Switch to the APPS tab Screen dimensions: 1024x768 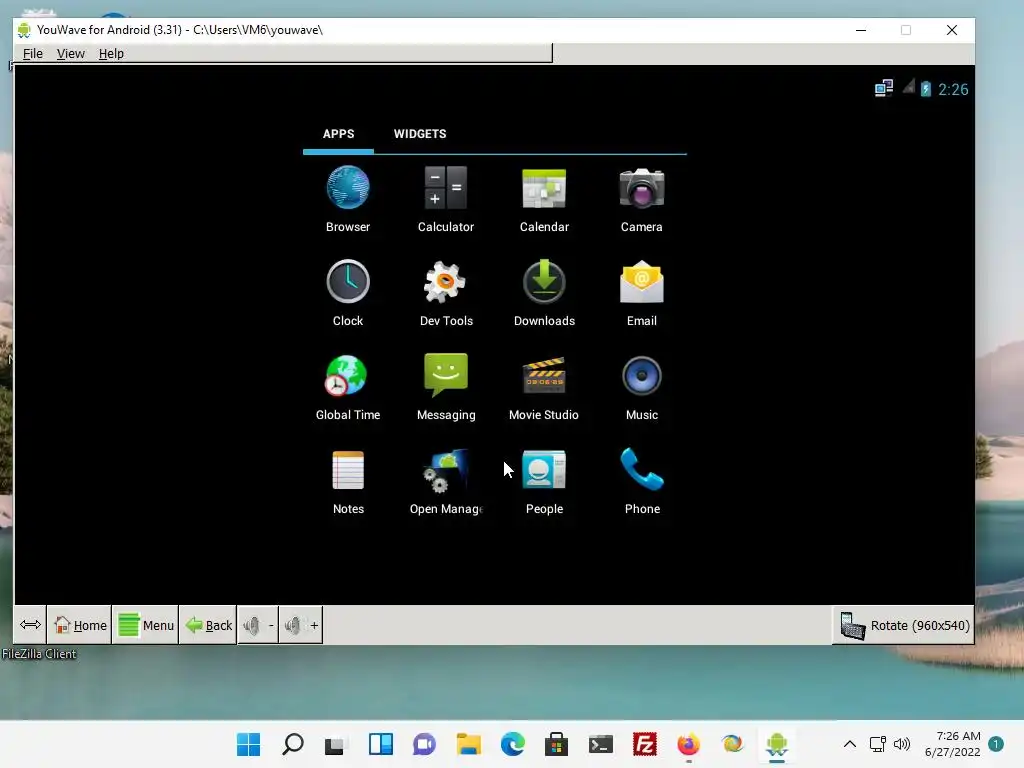[338, 134]
